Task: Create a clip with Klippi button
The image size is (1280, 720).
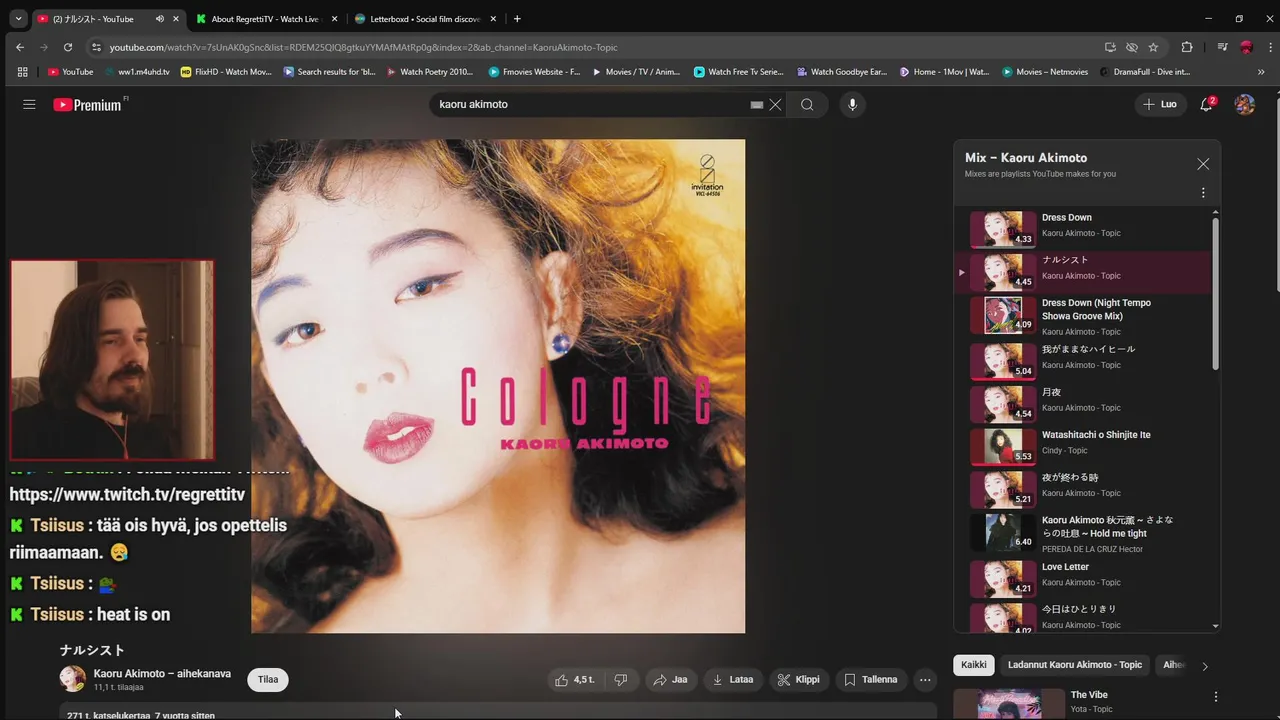Action: pyautogui.click(x=798, y=680)
